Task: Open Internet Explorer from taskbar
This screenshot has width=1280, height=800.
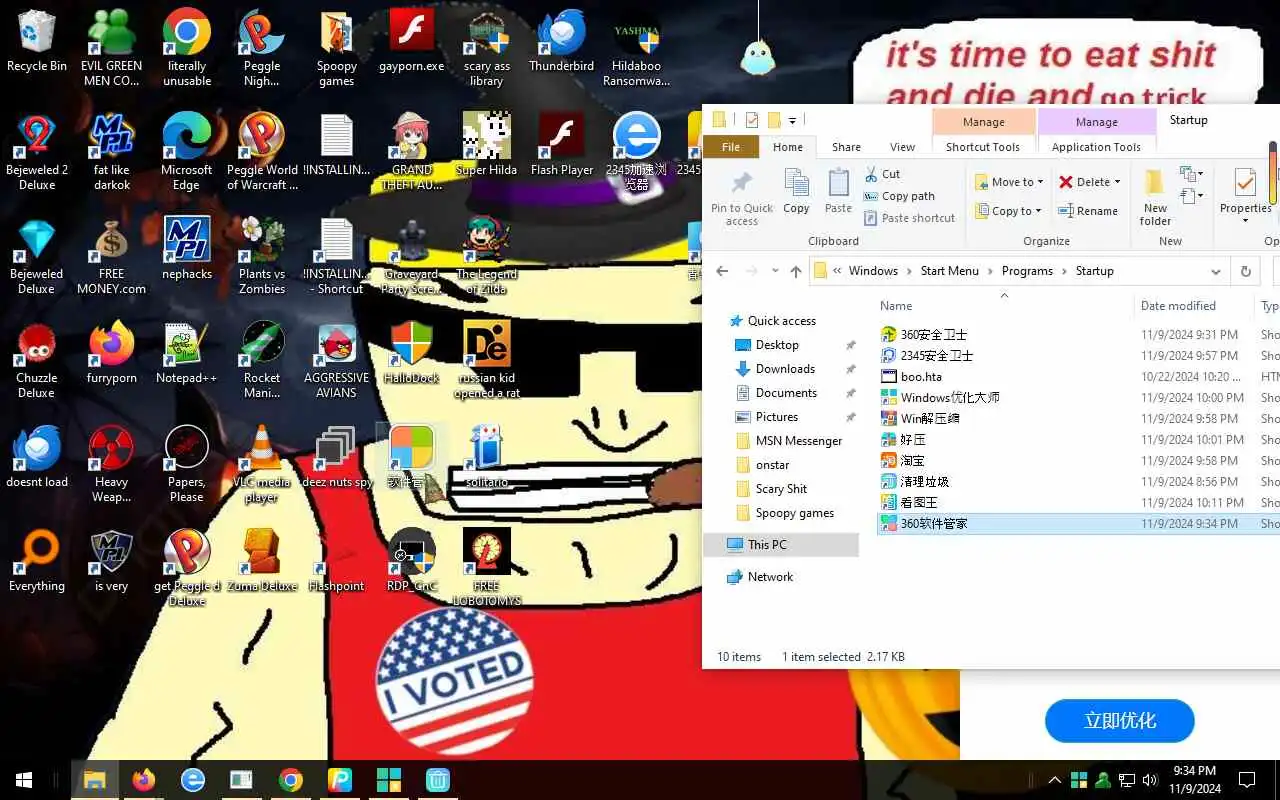Action: (x=193, y=780)
